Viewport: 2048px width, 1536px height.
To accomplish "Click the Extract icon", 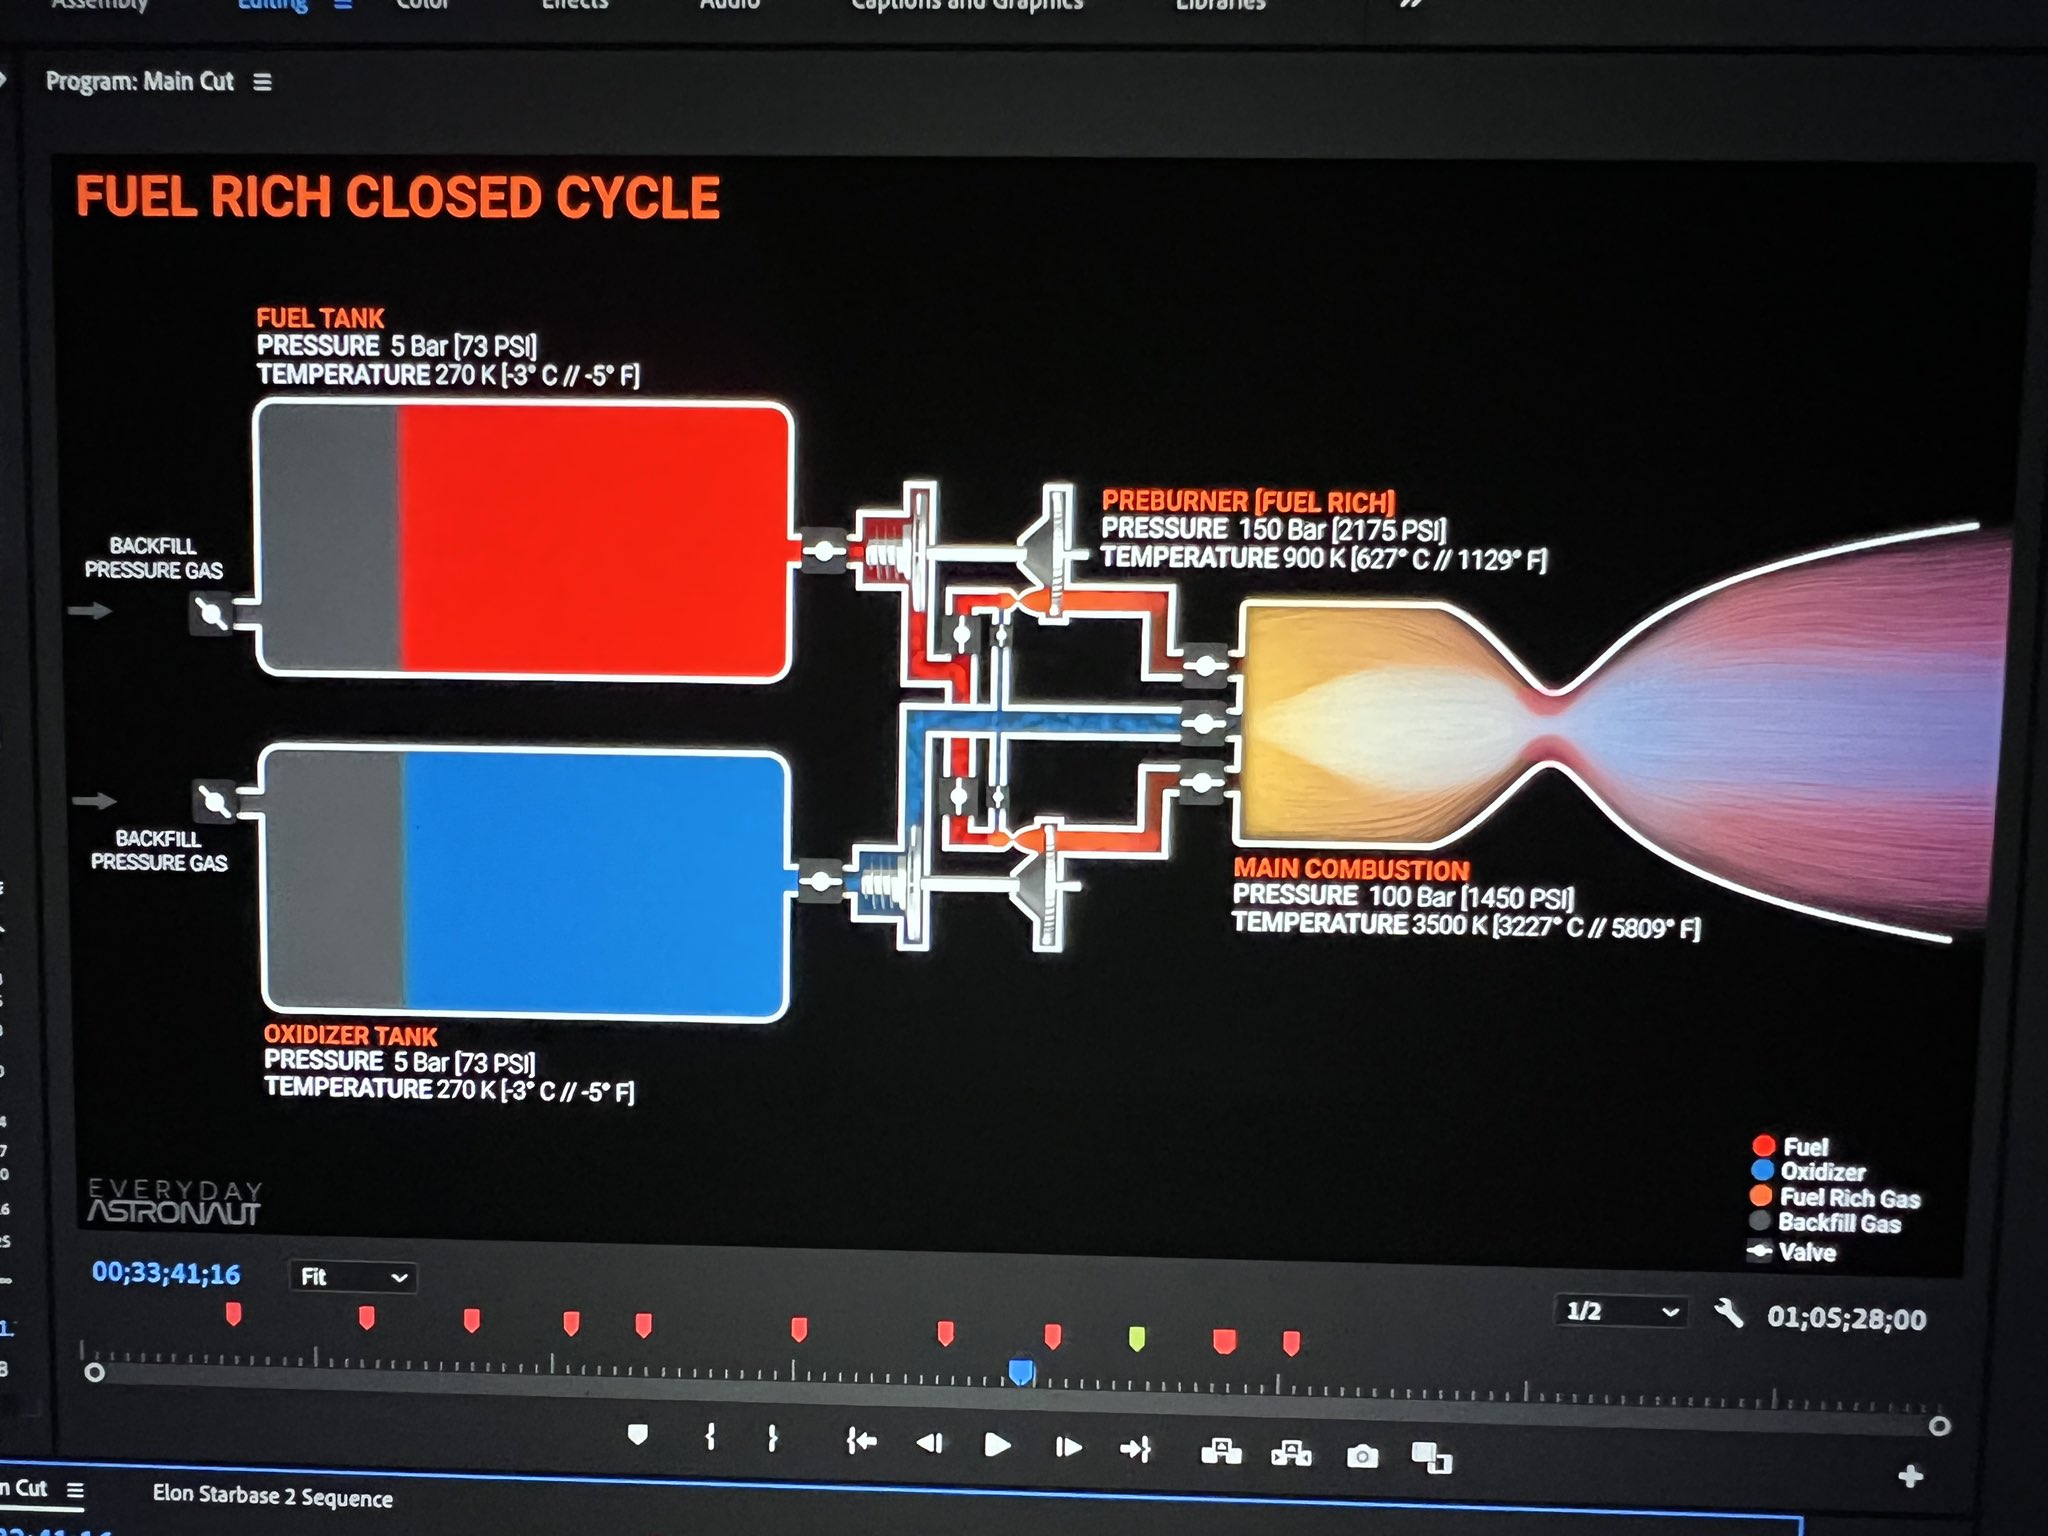I will (x=1291, y=1453).
